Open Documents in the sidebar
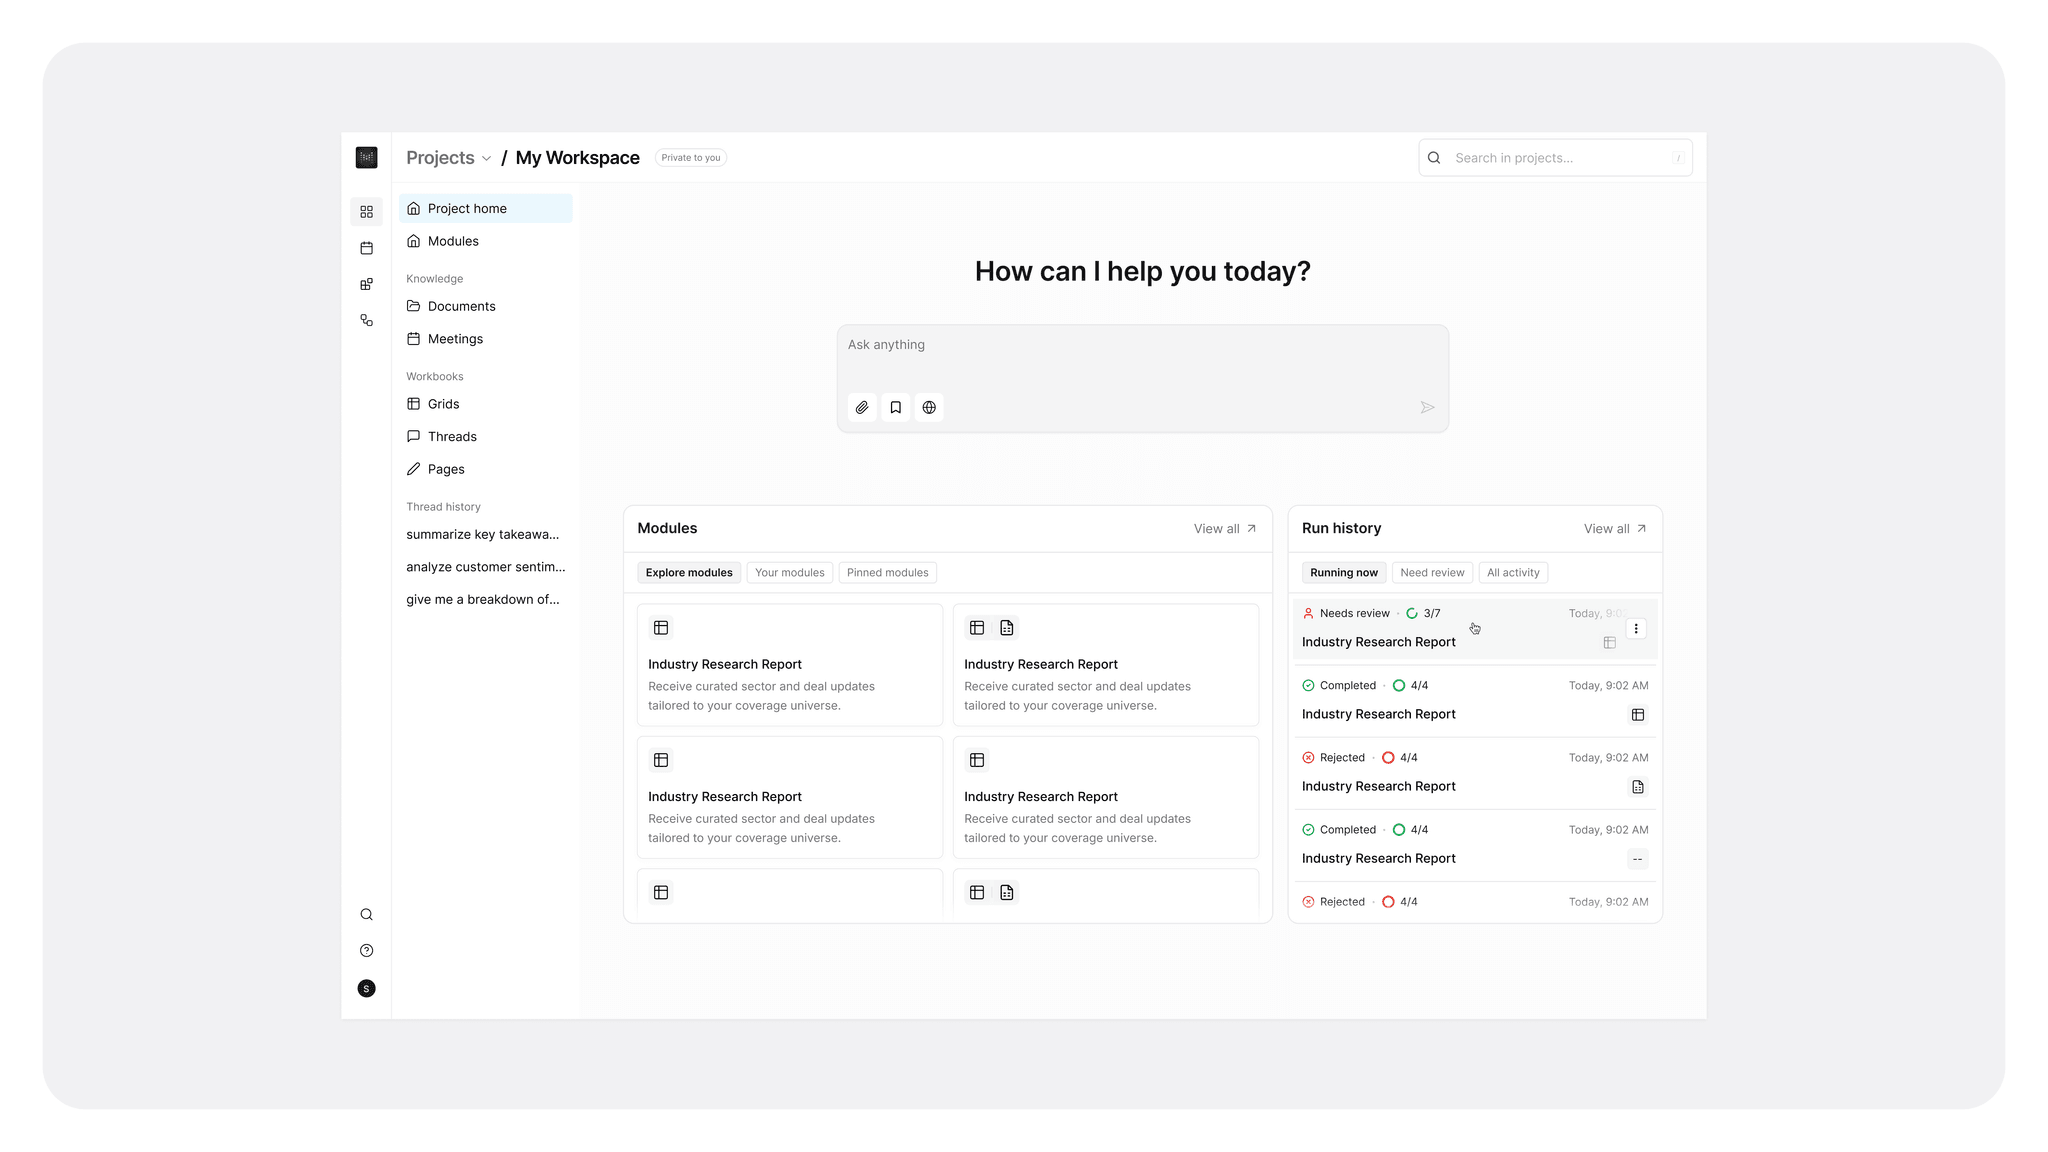Viewport: 2048px width, 1152px height. [x=461, y=306]
